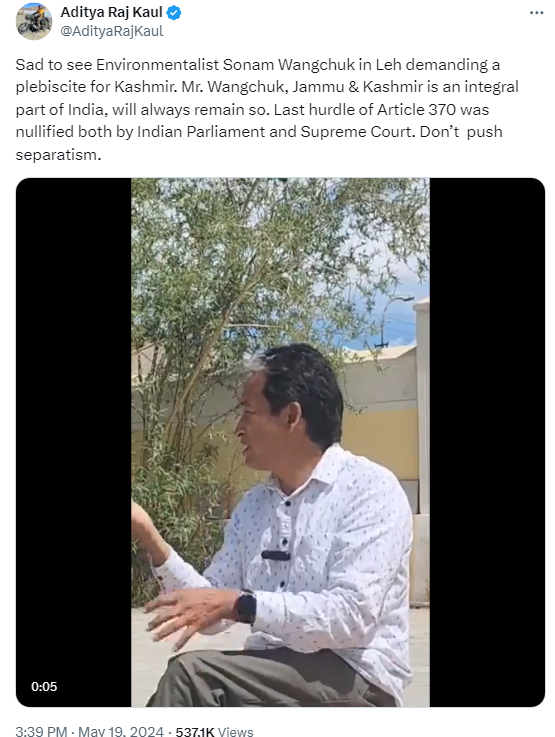Click the 0:05 video duration label
555x737 pixels.
[44, 687]
